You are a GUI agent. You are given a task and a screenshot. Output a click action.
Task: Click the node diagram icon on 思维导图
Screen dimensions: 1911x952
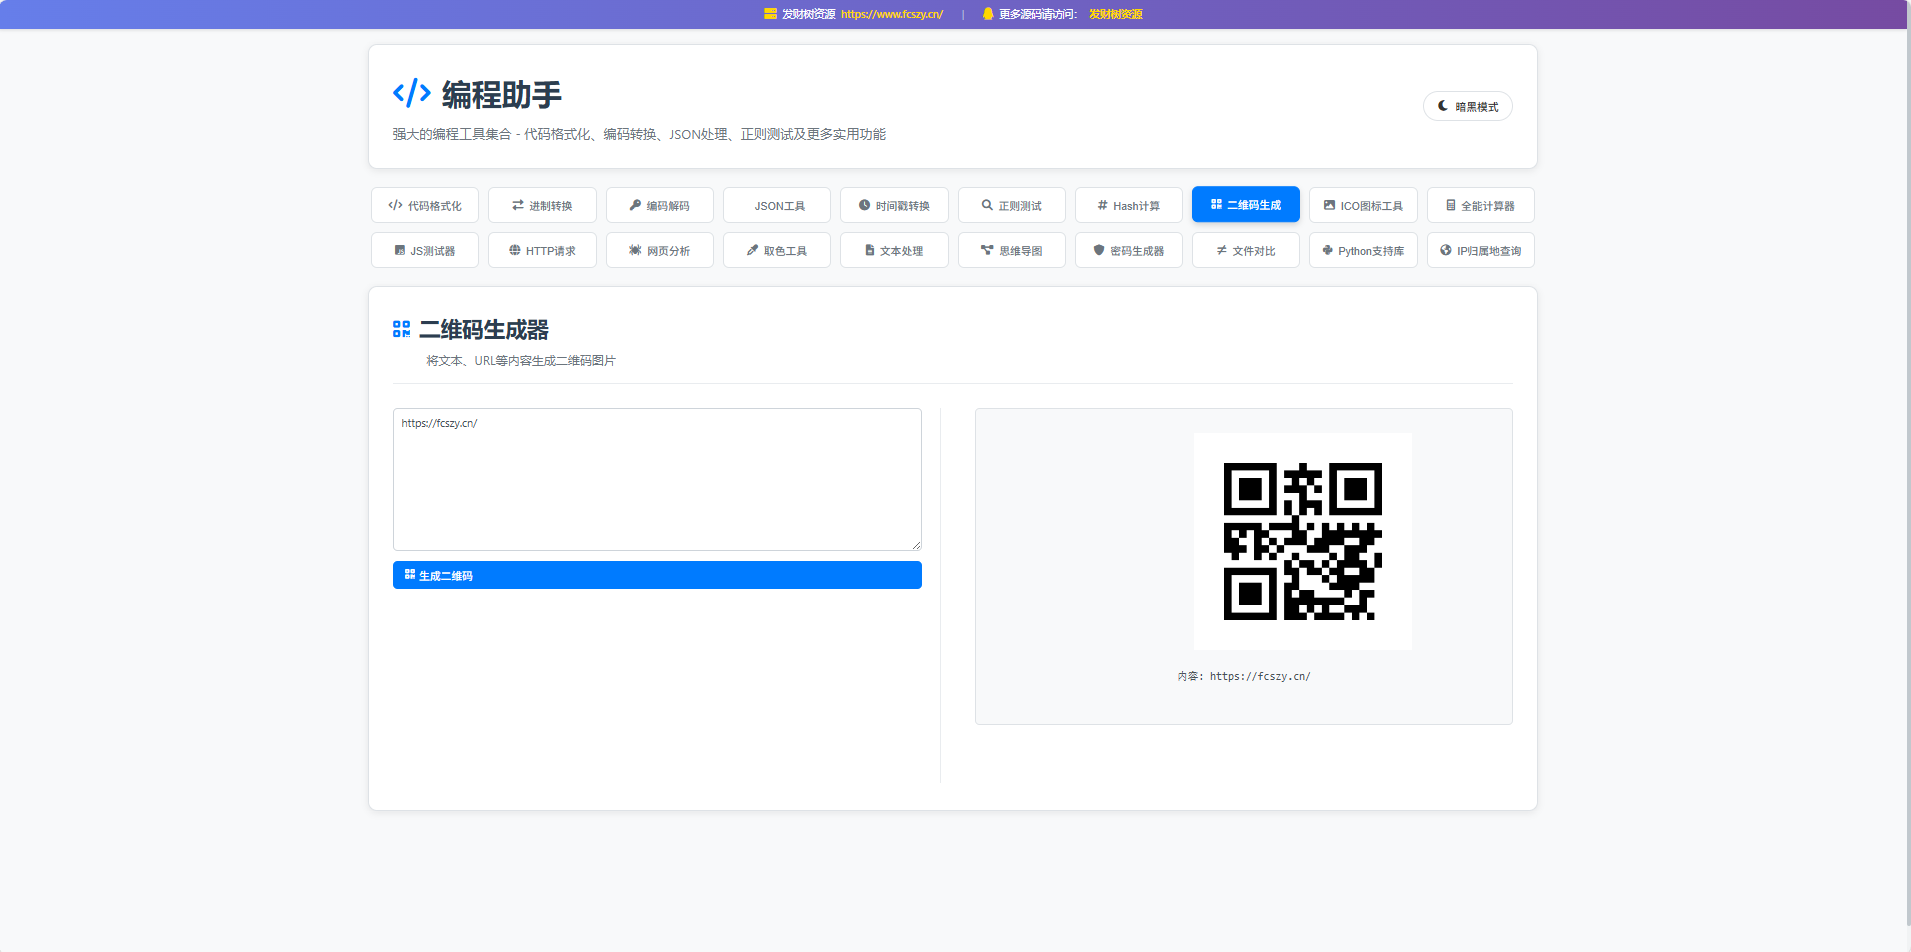pyautogui.click(x=987, y=250)
